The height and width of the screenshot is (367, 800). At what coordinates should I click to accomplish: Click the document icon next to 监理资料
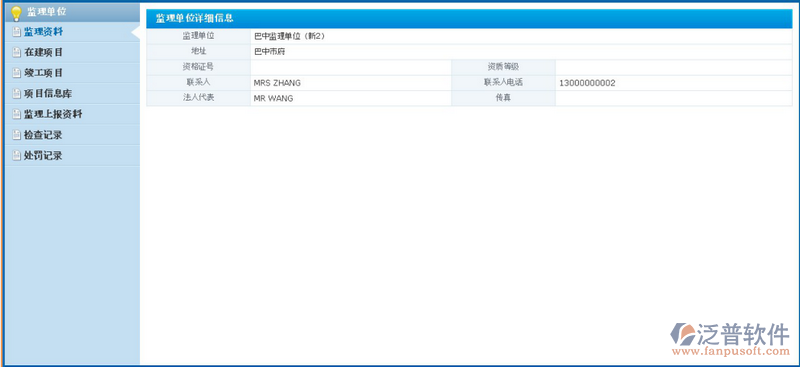tap(16, 32)
